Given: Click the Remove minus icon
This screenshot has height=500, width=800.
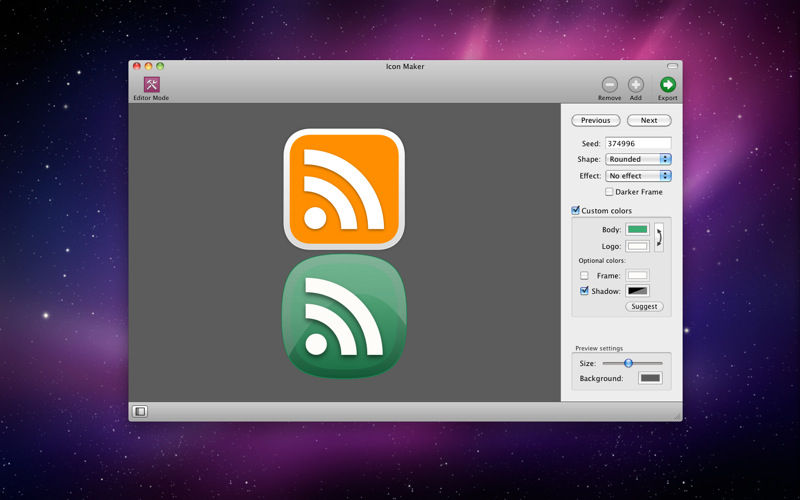Looking at the screenshot, I should (609, 85).
